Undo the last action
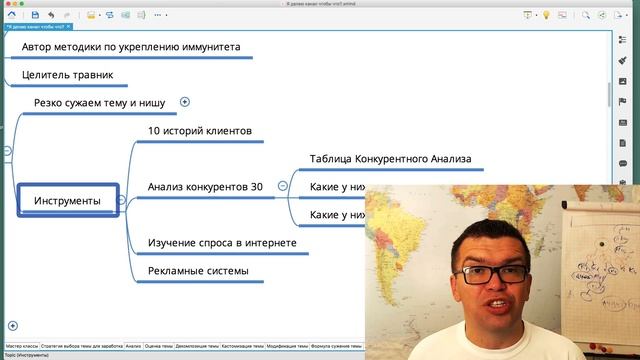 [51, 15]
